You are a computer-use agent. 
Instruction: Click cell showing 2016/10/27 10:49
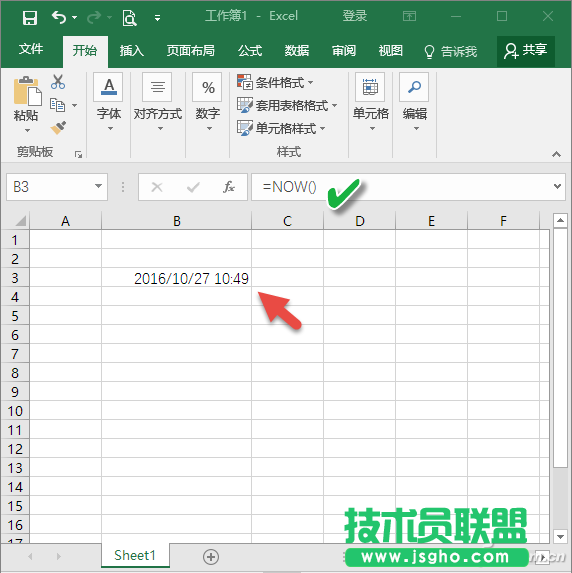177,278
